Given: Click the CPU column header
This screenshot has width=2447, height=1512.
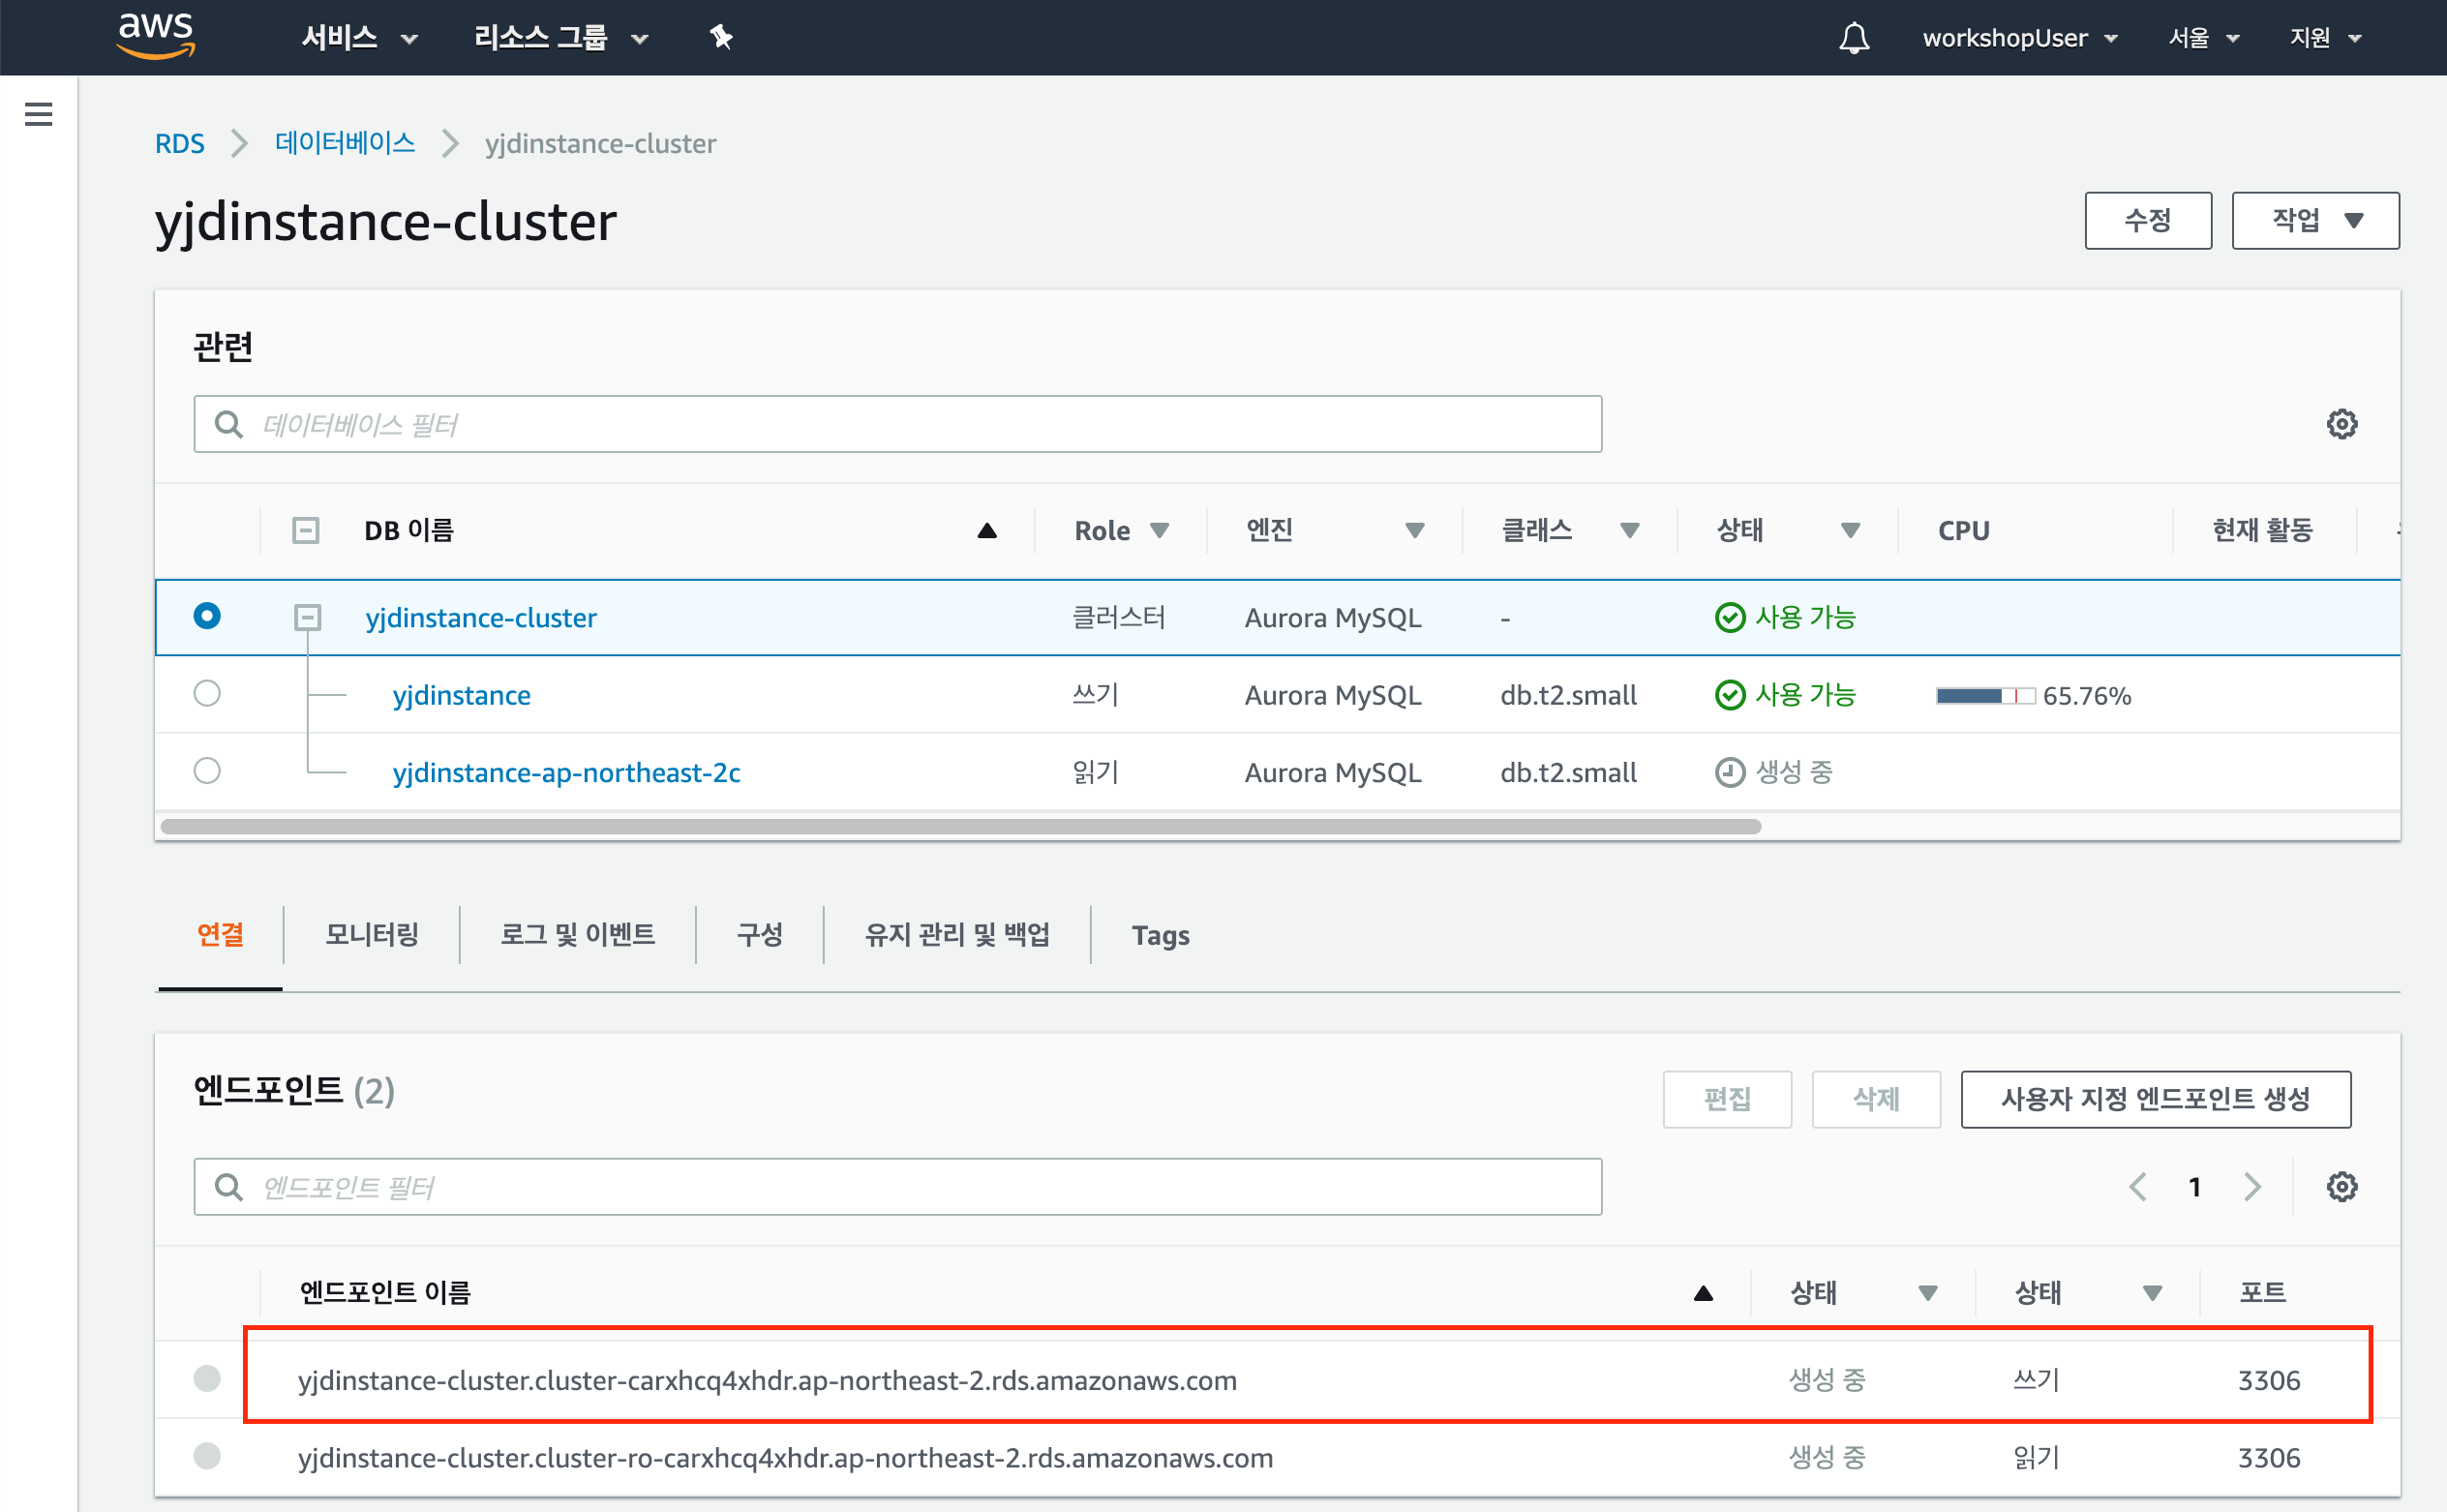Looking at the screenshot, I should tap(1963, 531).
